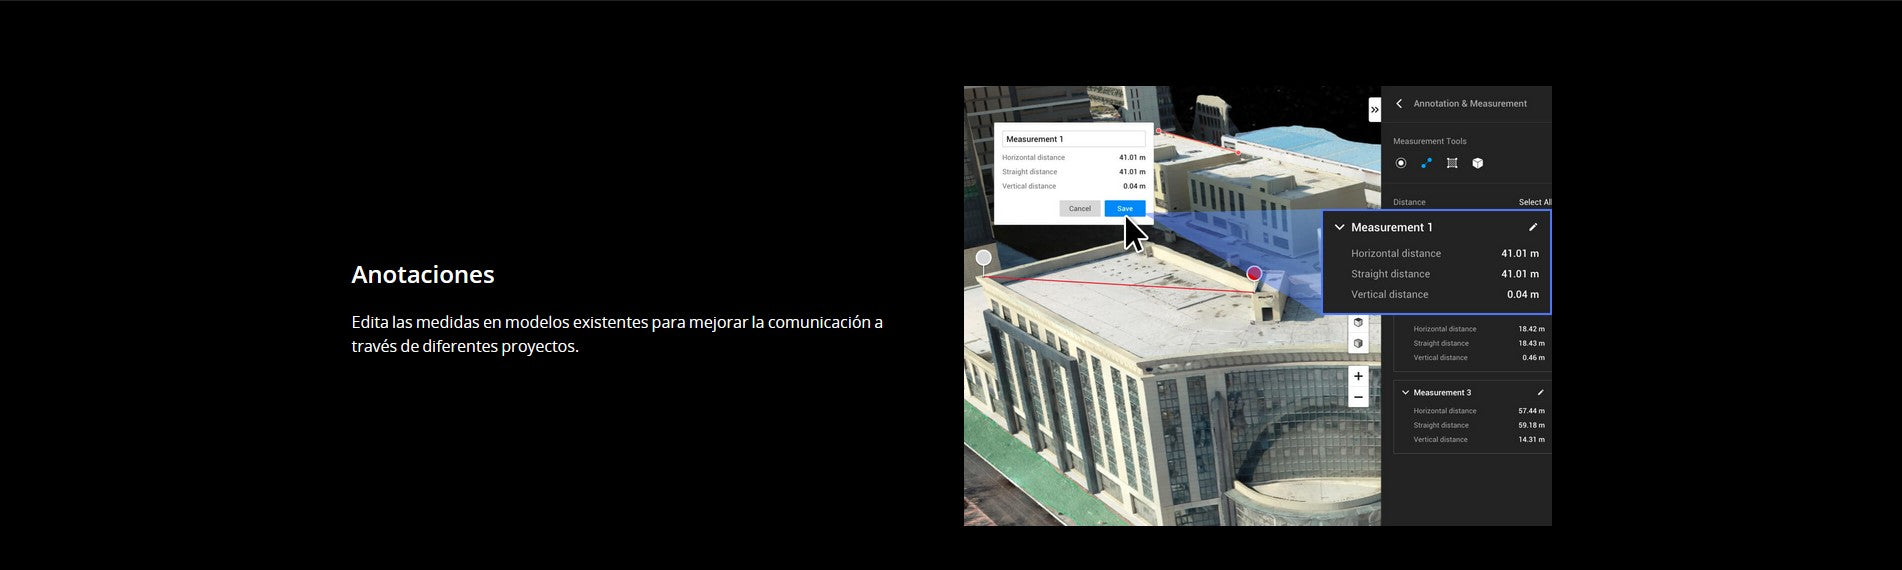1902x570 pixels.
Task: Edit Measurement 1 with pencil icon
Action: pos(1533,227)
